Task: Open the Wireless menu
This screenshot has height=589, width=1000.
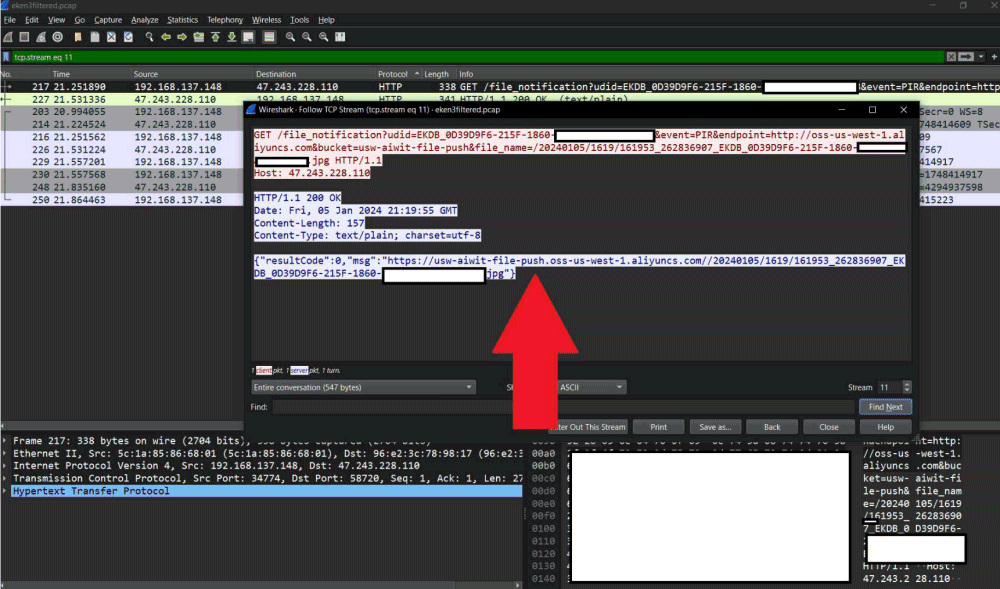Action: [x=267, y=20]
